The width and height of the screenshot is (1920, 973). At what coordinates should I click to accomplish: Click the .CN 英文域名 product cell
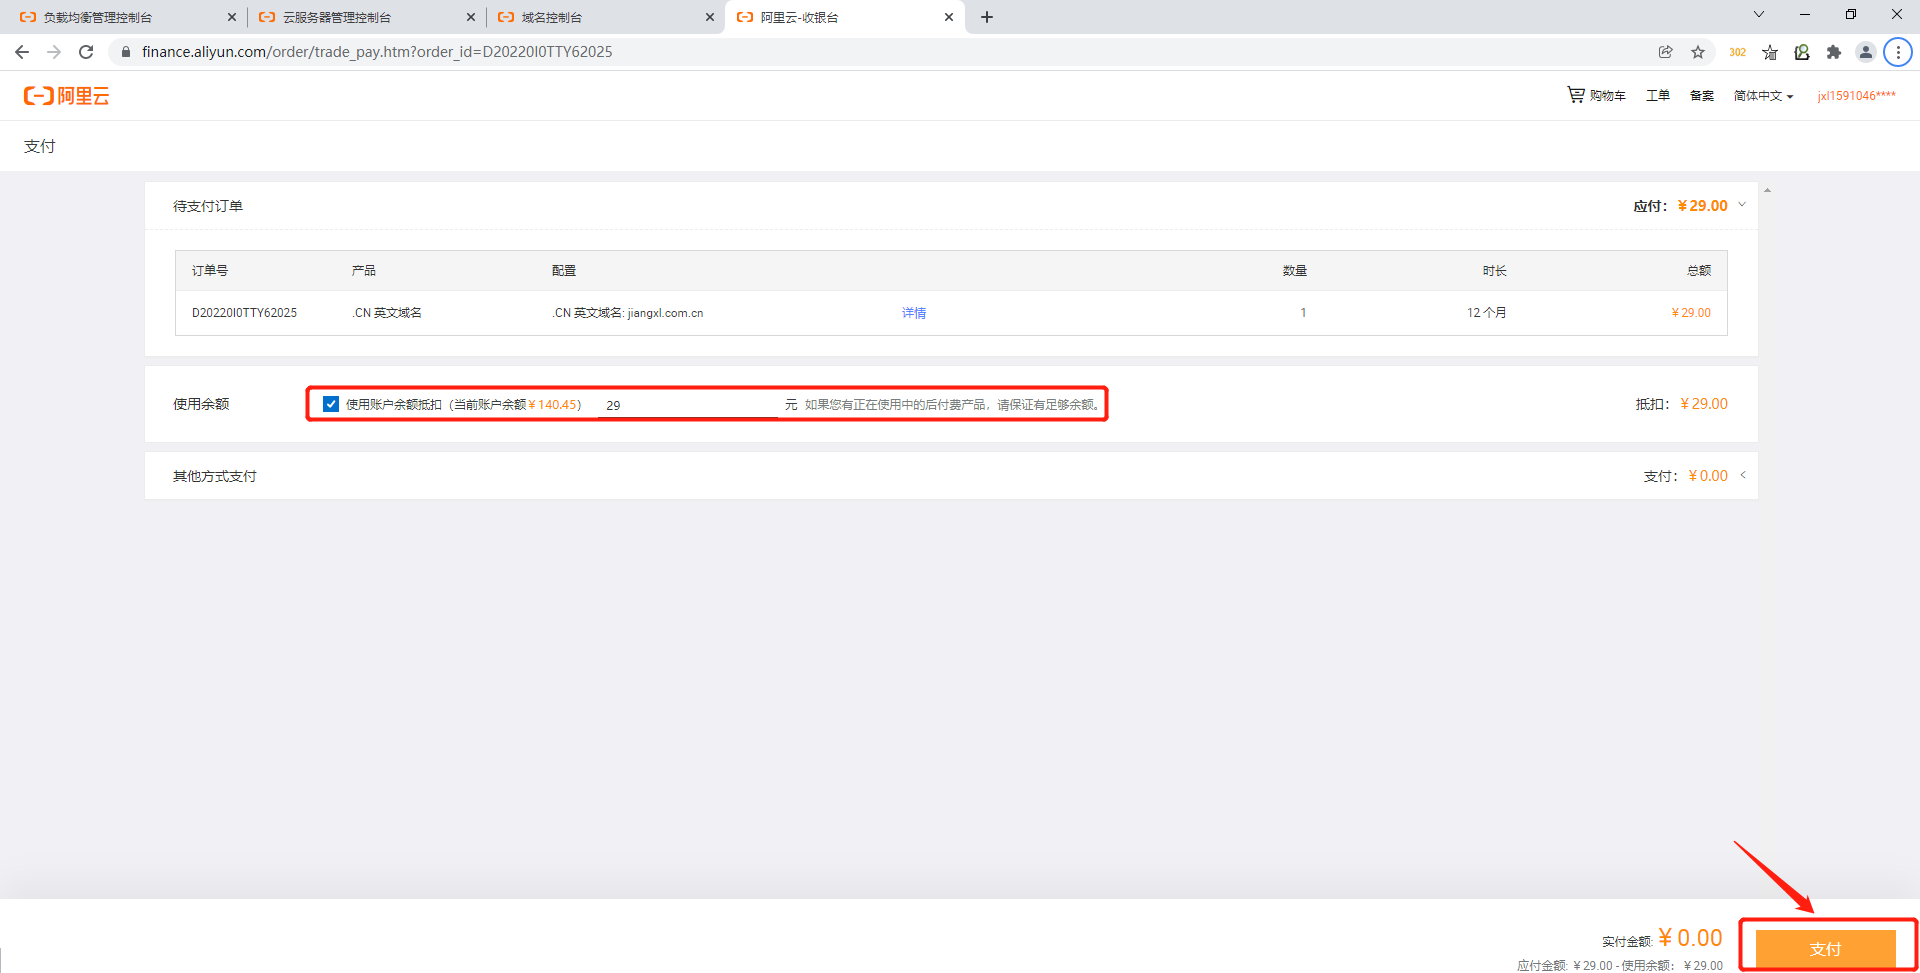386,313
